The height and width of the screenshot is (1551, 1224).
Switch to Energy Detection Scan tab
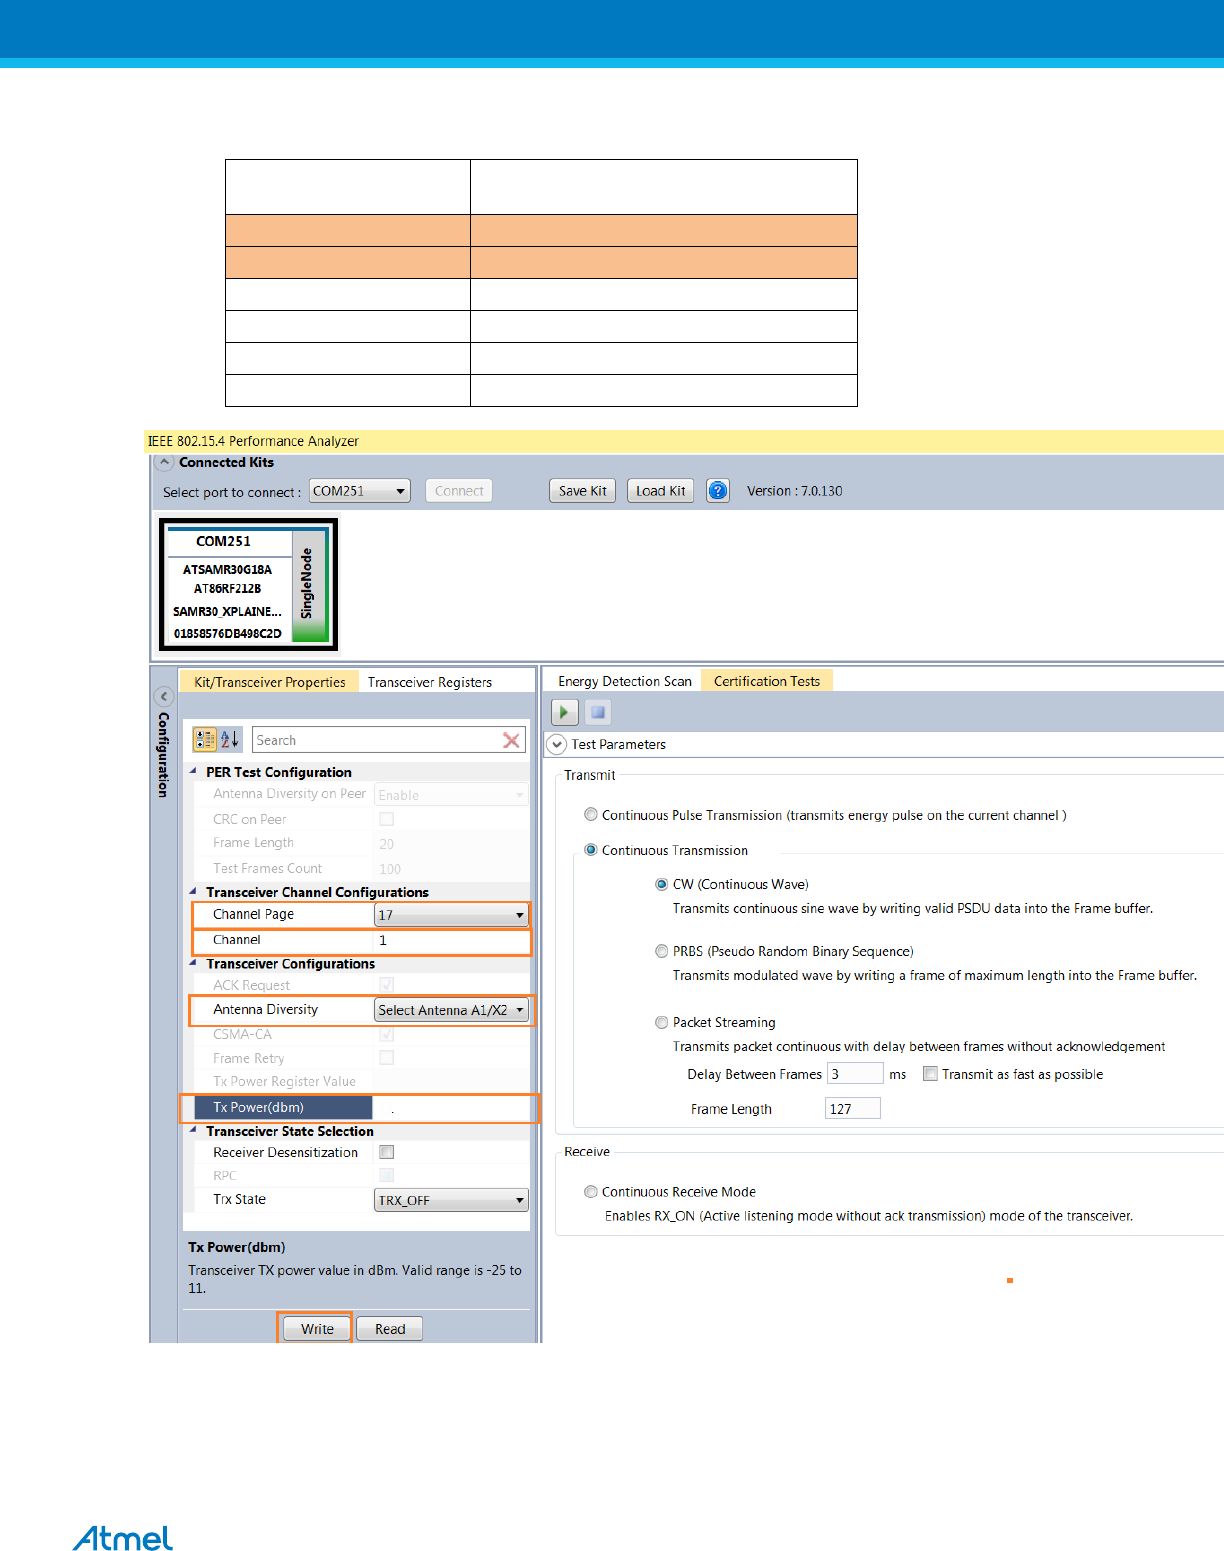pos(624,681)
